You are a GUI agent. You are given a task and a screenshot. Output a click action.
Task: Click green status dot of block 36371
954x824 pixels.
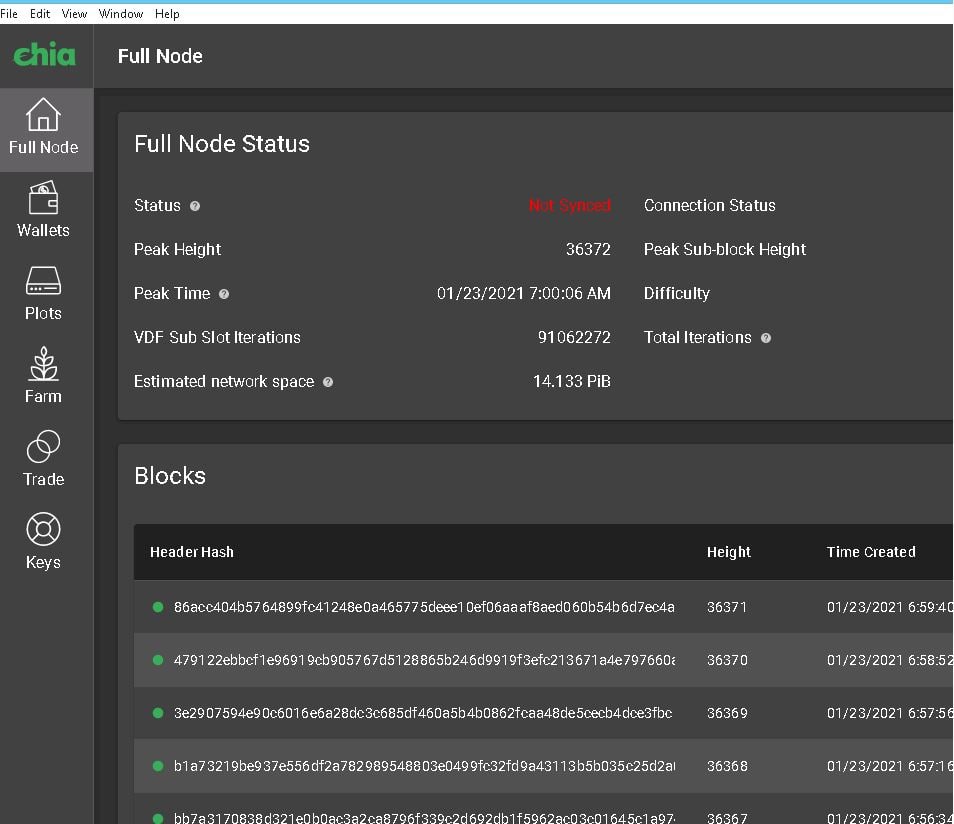coord(158,607)
